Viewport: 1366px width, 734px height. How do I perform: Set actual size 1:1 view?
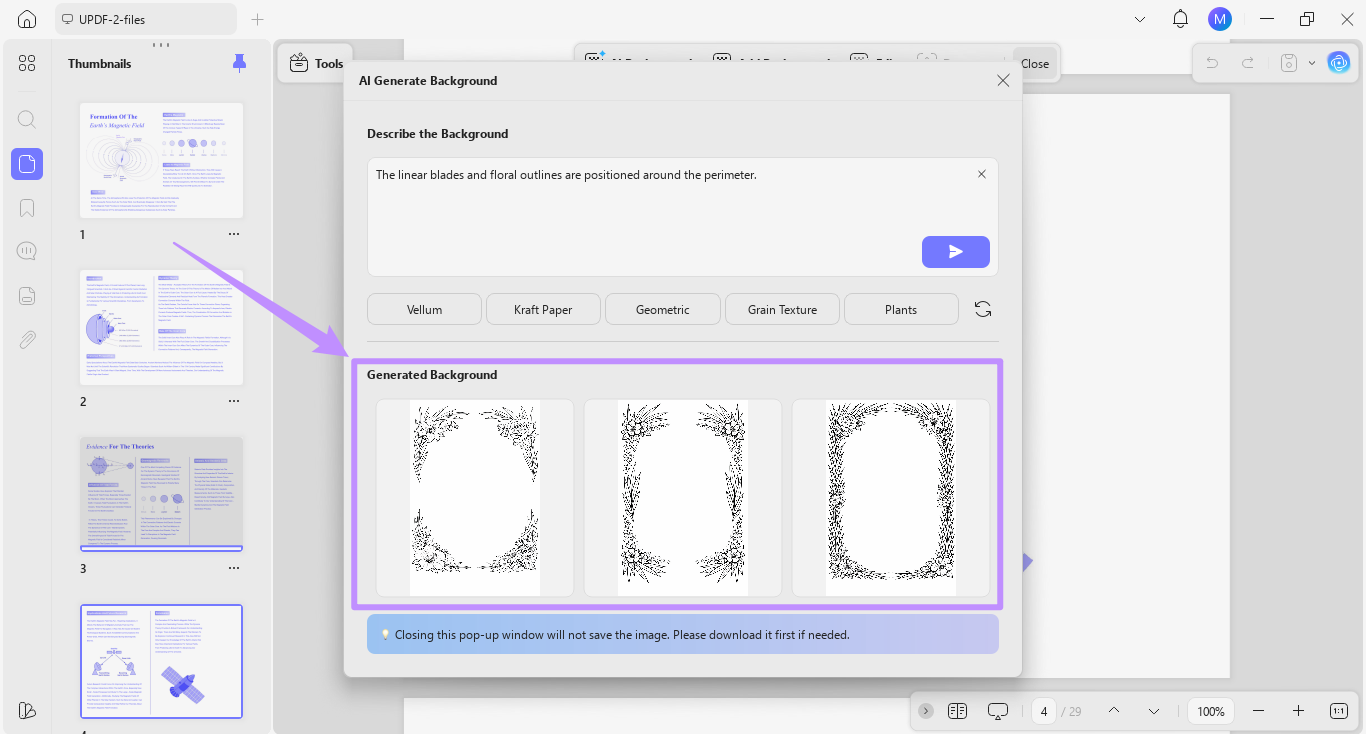coord(1339,711)
